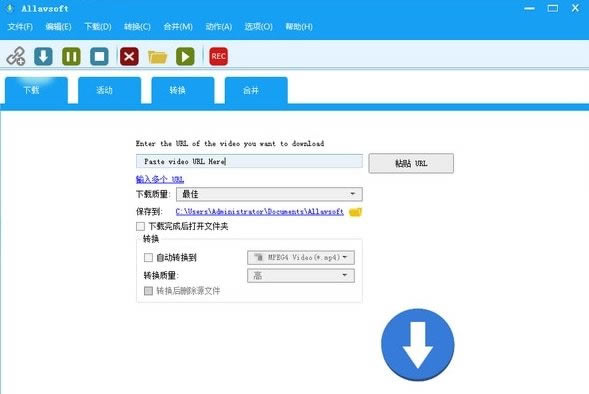Browse save location with yellow folder icon
The width and height of the screenshot is (589, 394).
pos(355,212)
